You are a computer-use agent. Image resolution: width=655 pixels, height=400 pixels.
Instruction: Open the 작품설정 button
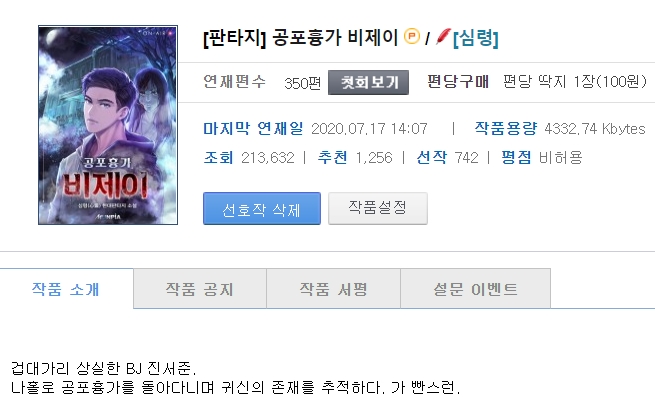pos(378,208)
